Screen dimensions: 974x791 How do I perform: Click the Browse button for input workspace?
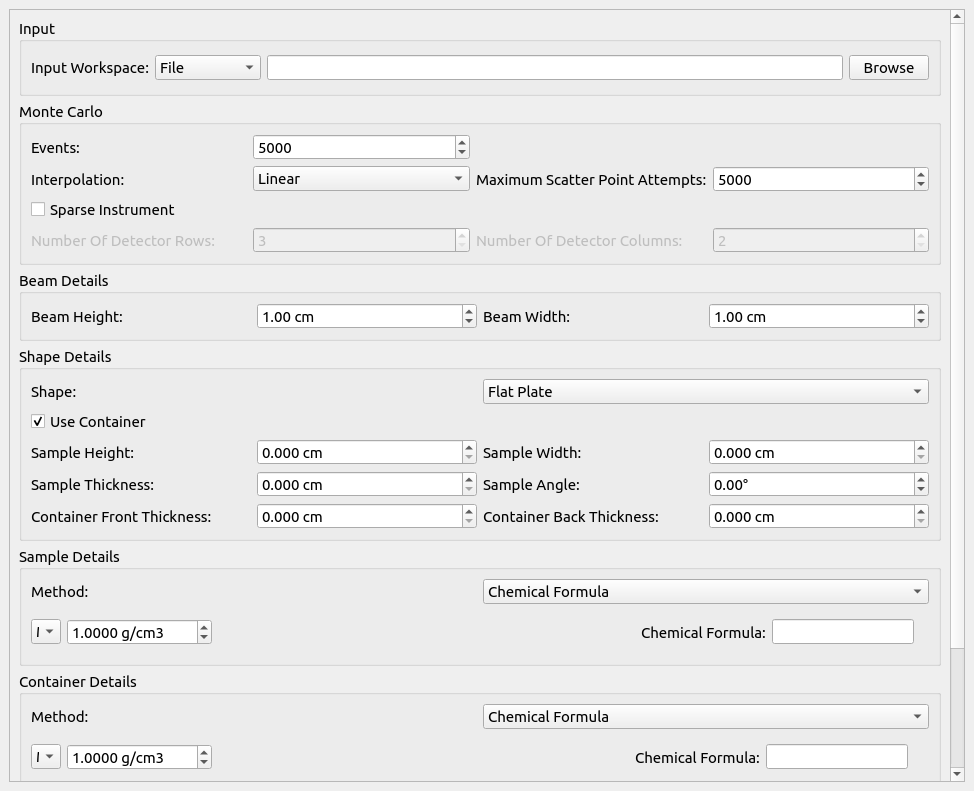click(888, 68)
